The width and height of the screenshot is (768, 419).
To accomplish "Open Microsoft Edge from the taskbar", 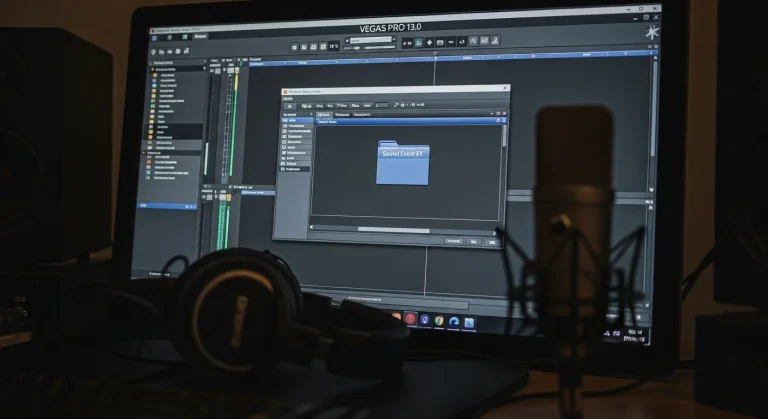I will [454, 322].
